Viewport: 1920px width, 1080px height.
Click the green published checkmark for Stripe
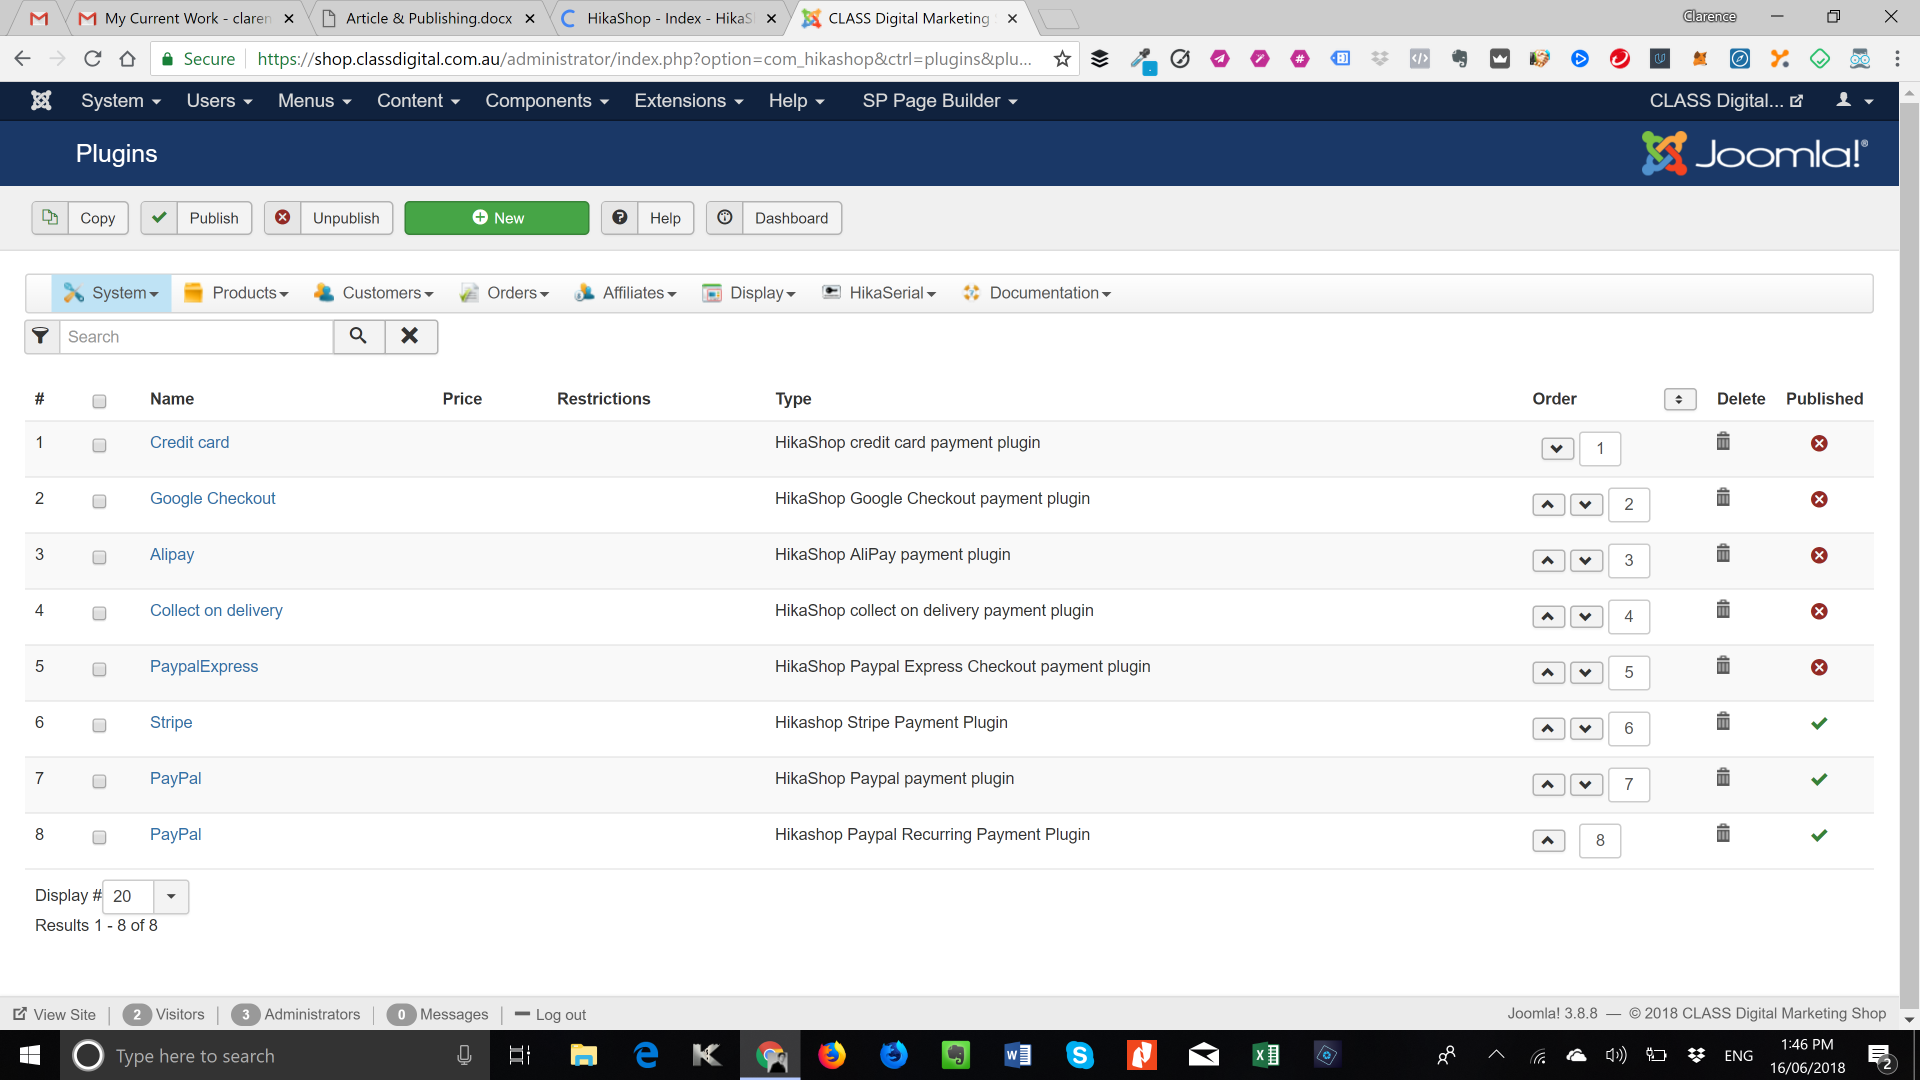point(1819,723)
